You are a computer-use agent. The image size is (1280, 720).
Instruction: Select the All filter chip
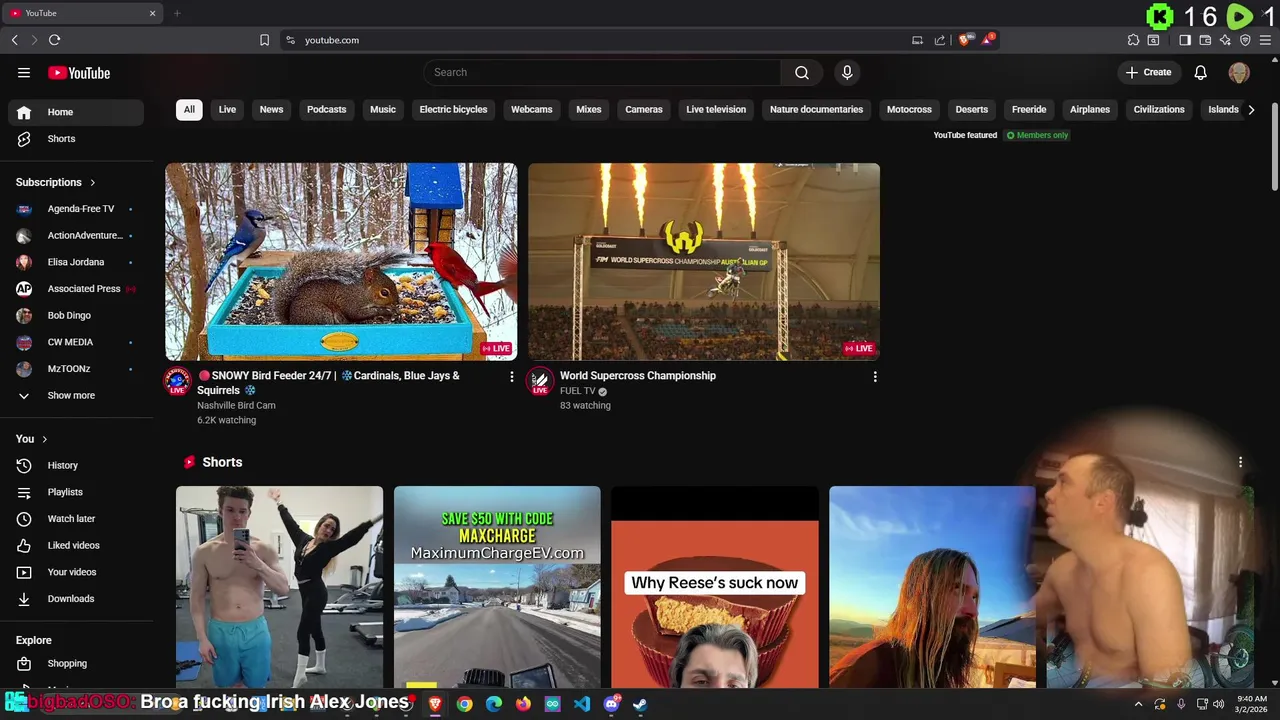coord(189,110)
